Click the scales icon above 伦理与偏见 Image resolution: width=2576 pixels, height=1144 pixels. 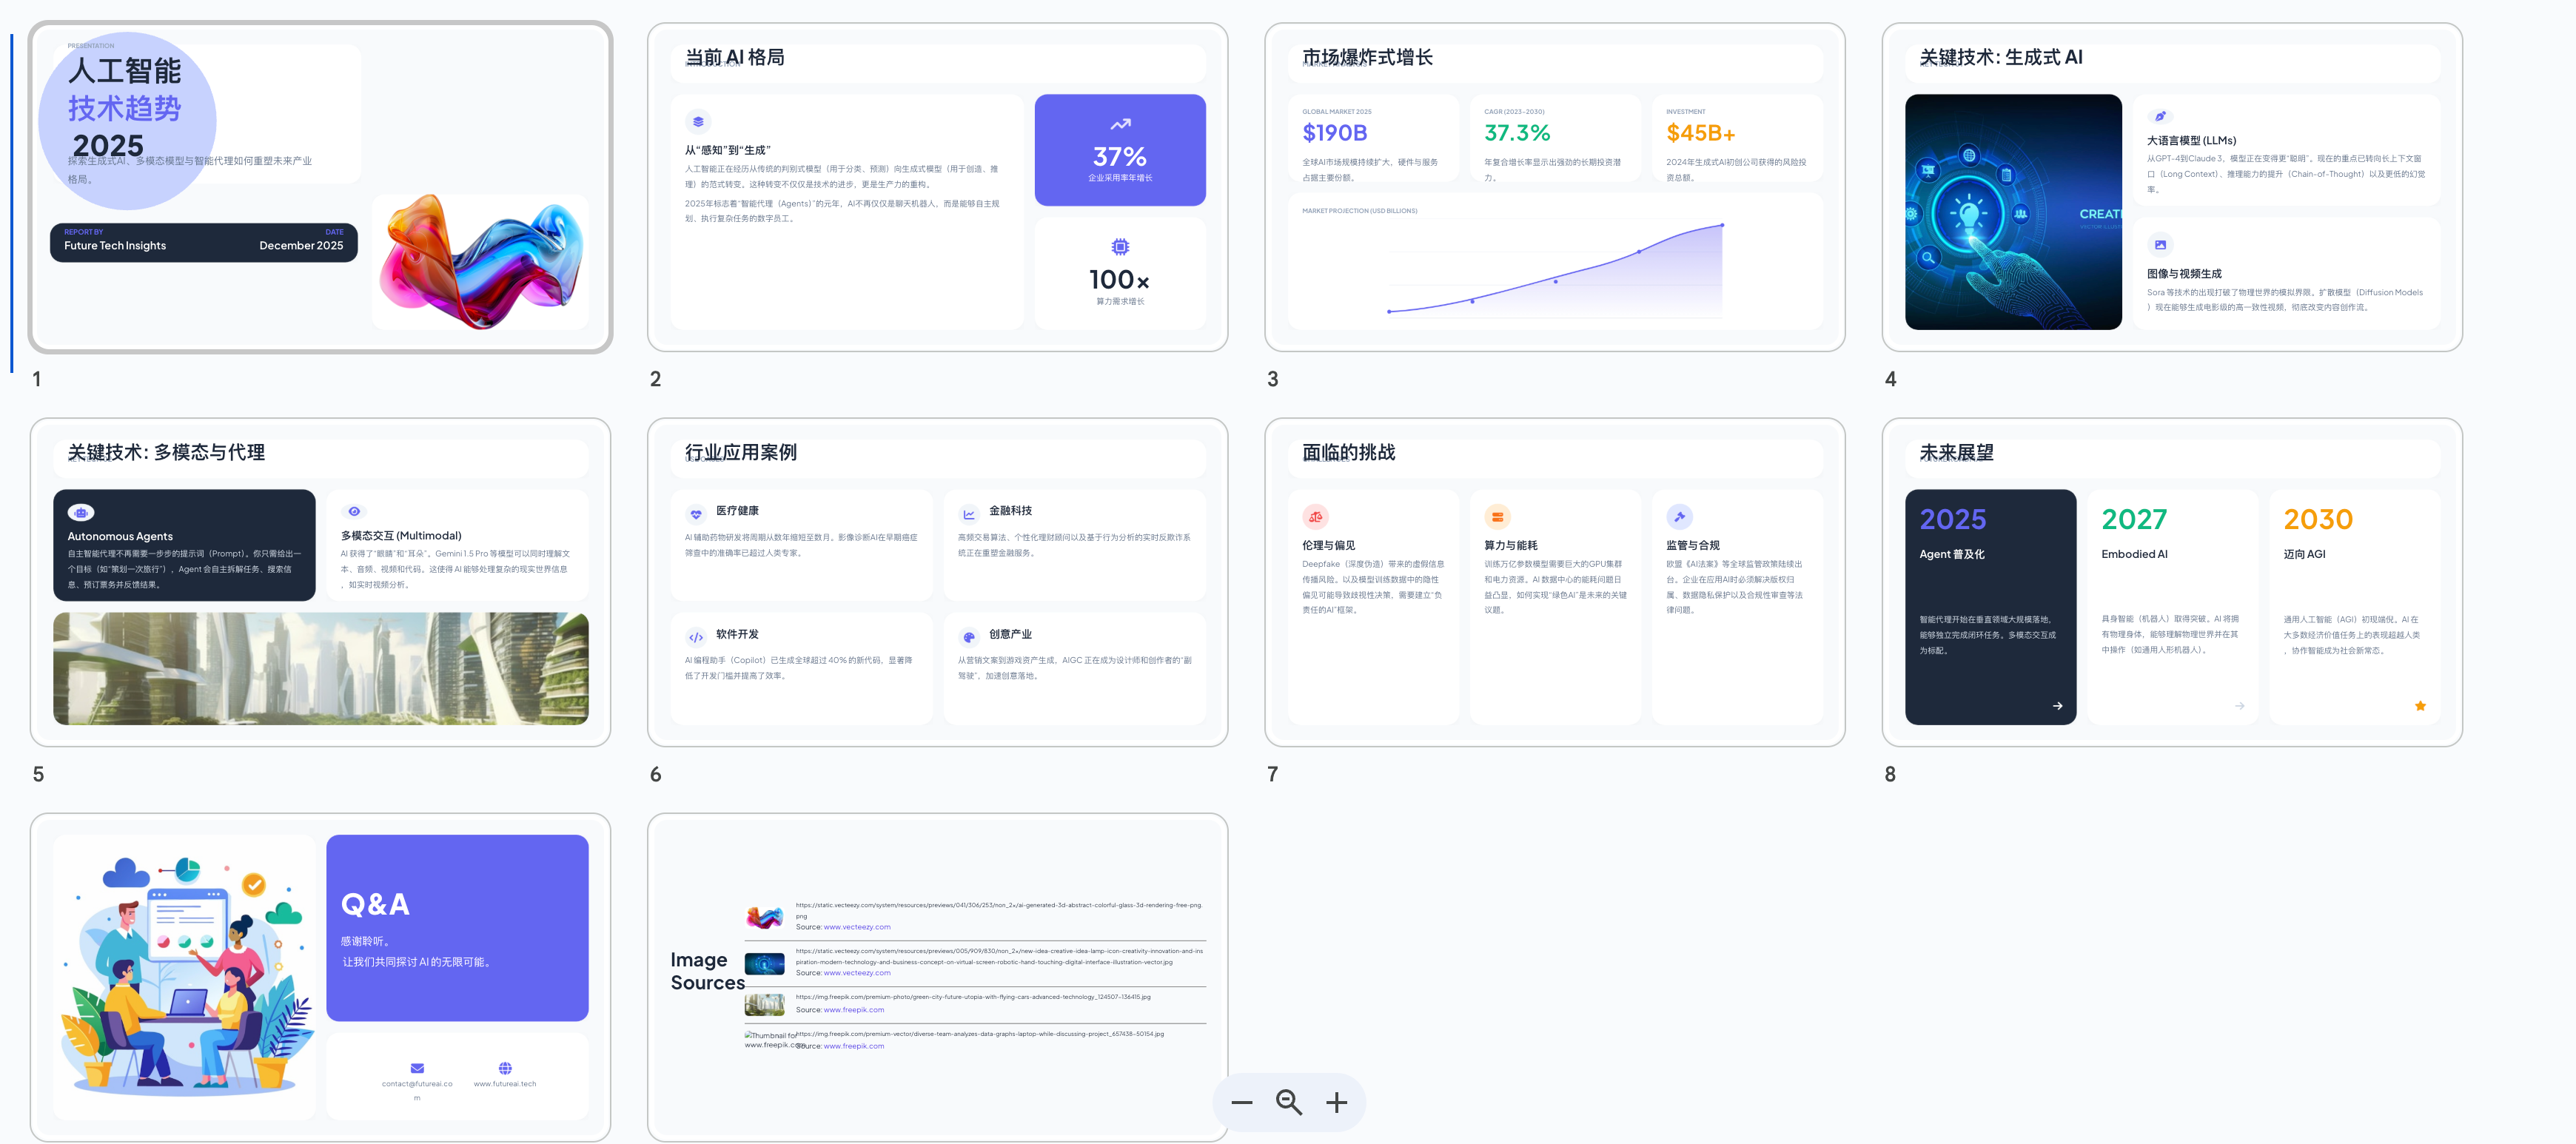(1315, 517)
